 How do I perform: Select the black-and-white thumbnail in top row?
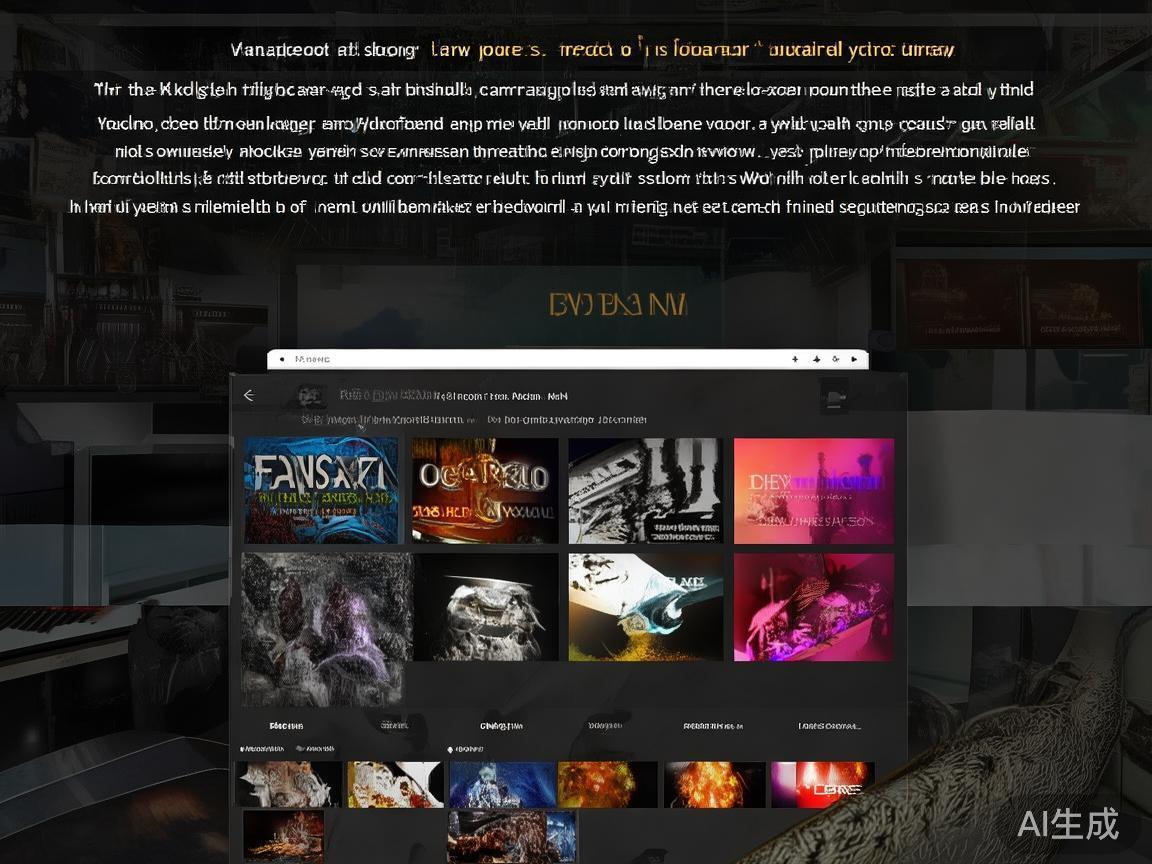click(645, 490)
